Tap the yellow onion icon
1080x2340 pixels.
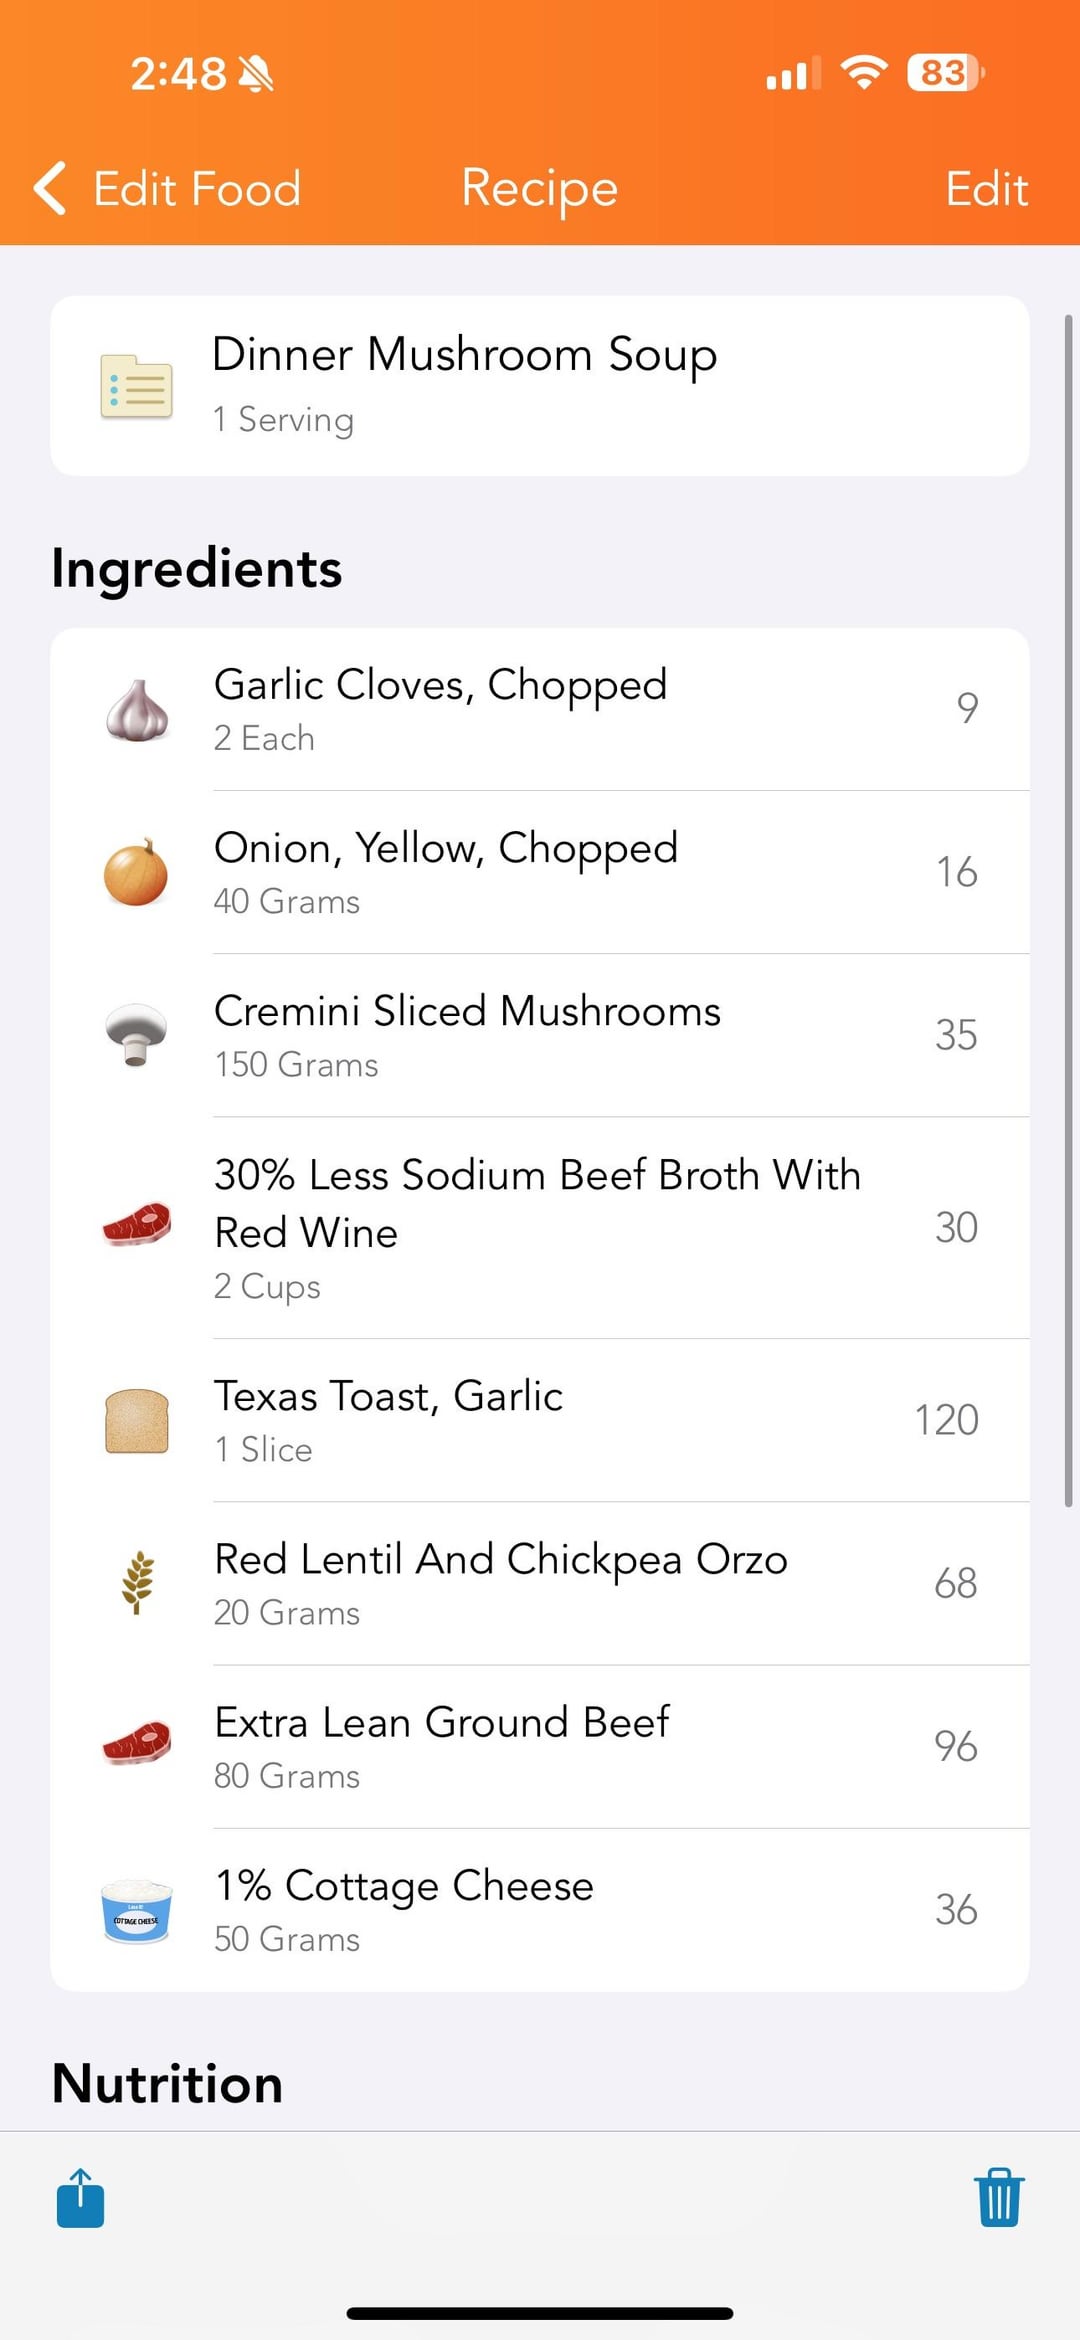point(136,873)
